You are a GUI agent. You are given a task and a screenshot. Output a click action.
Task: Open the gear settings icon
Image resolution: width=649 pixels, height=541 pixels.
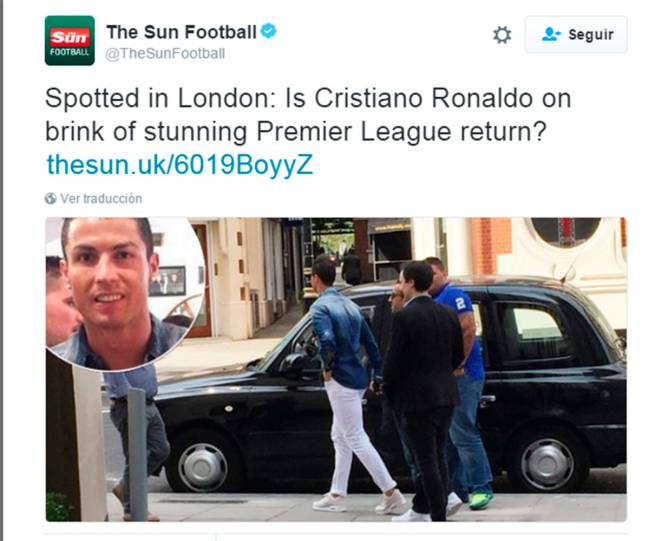(x=502, y=35)
